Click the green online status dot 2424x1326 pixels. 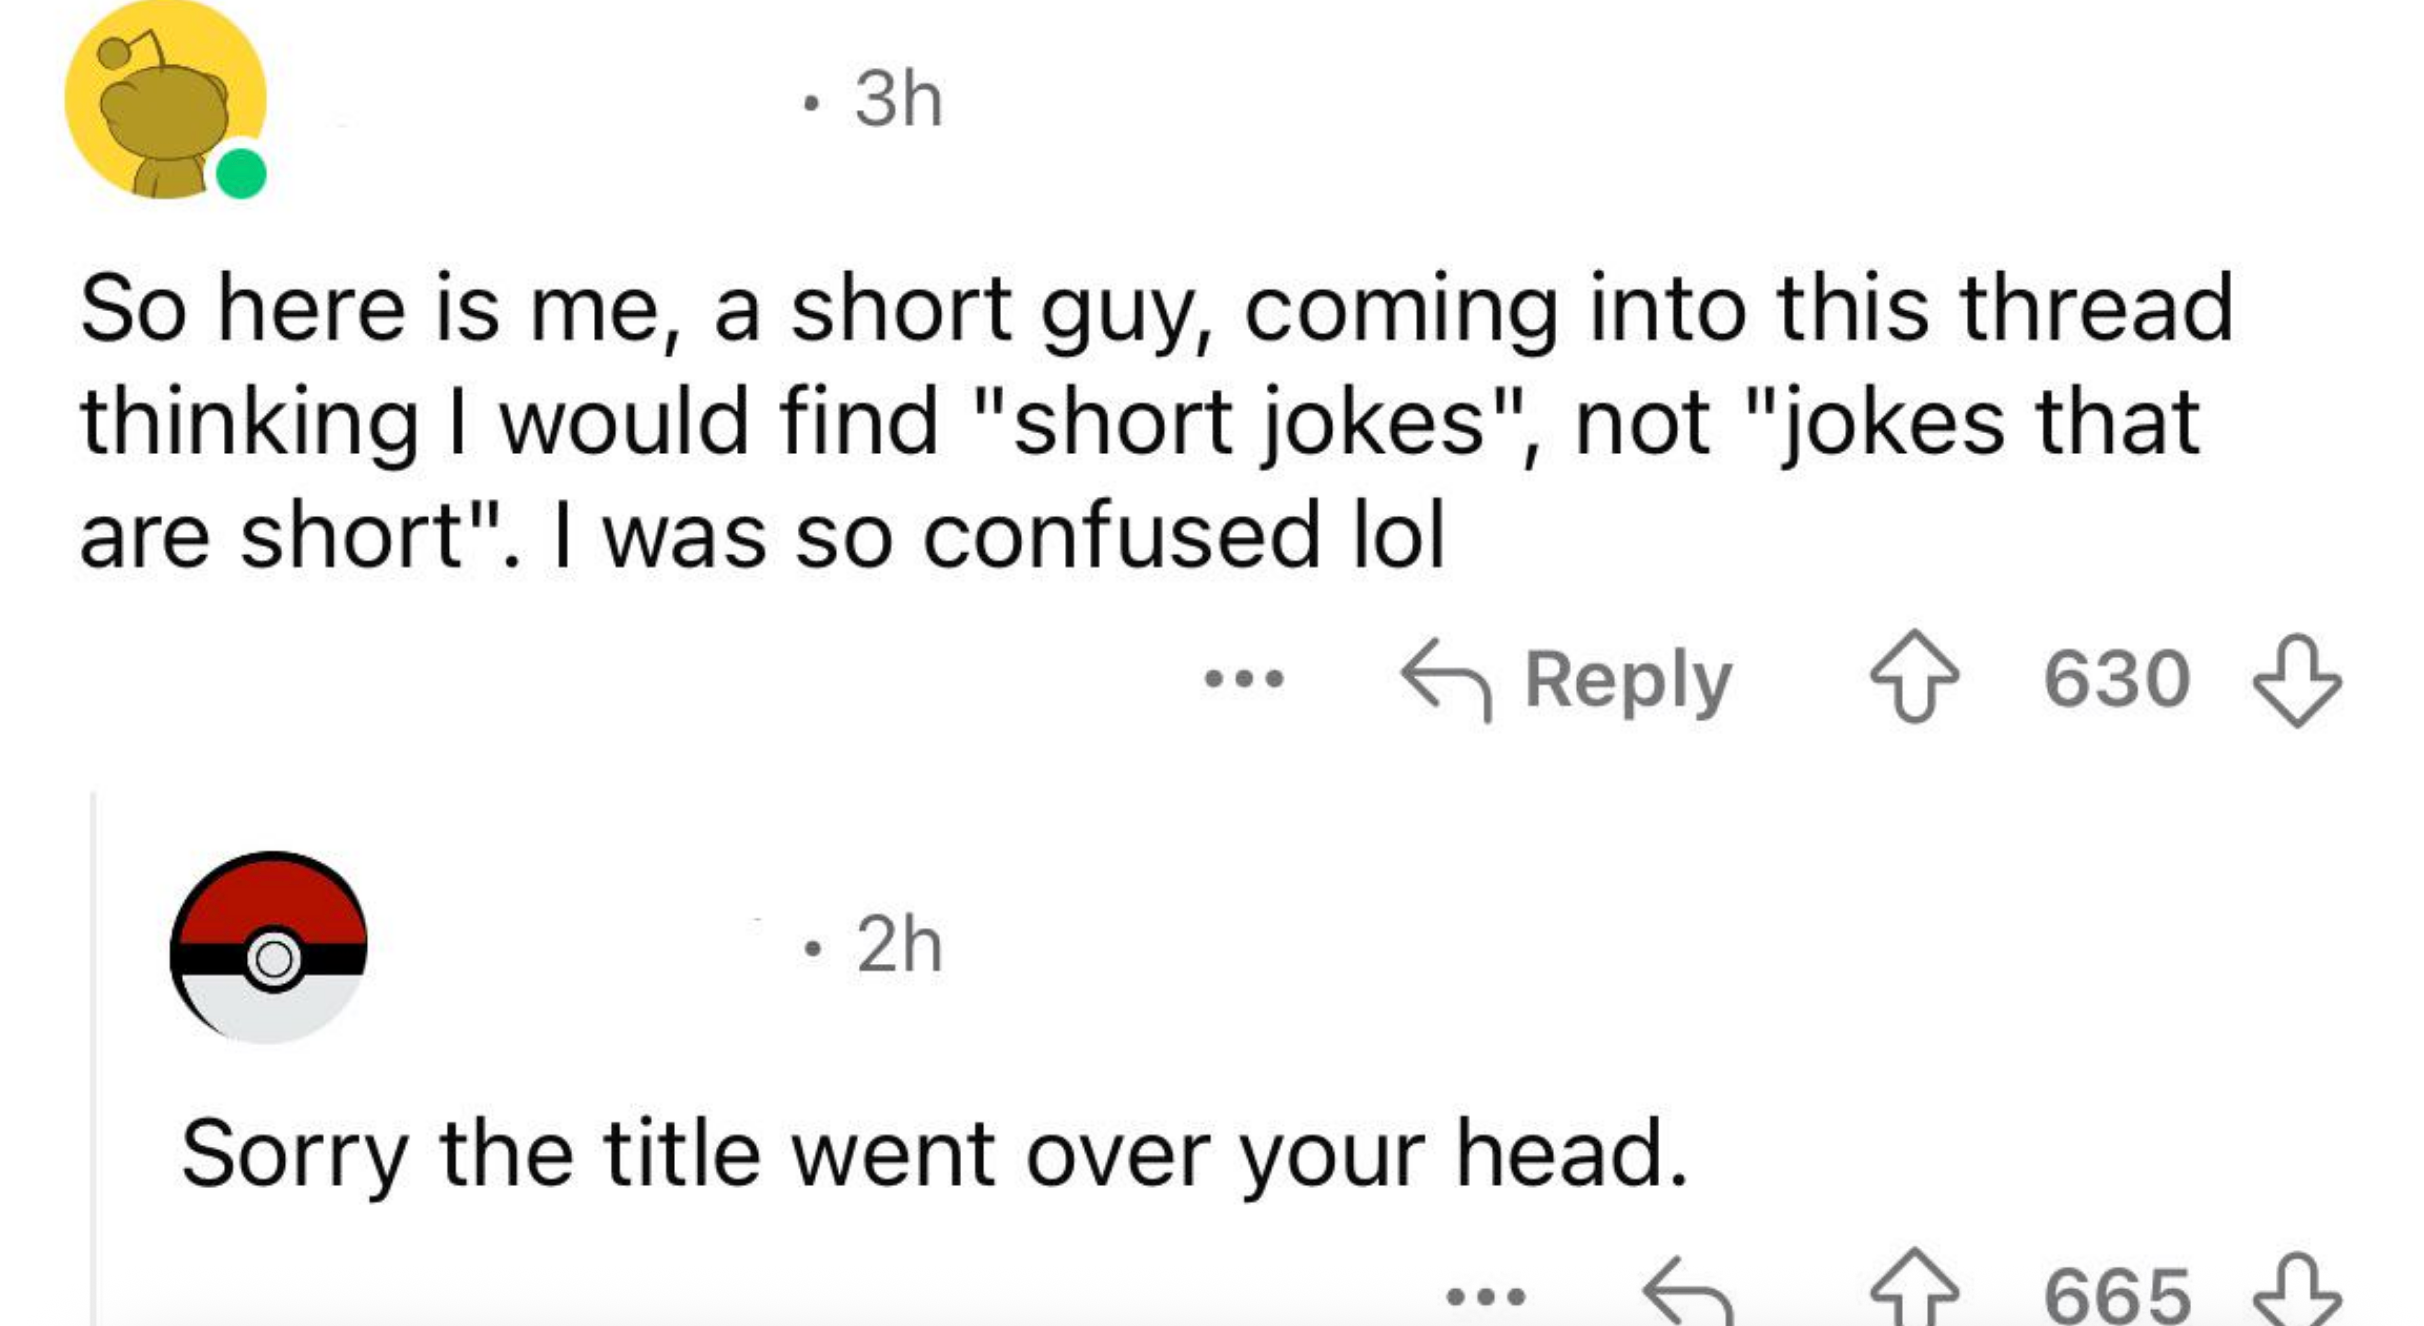241,174
